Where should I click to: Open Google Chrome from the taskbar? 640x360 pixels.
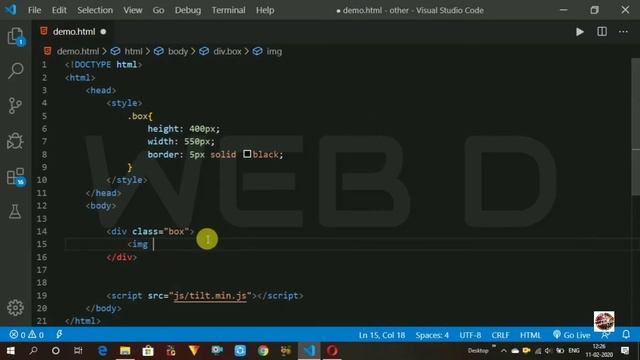coord(263,351)
